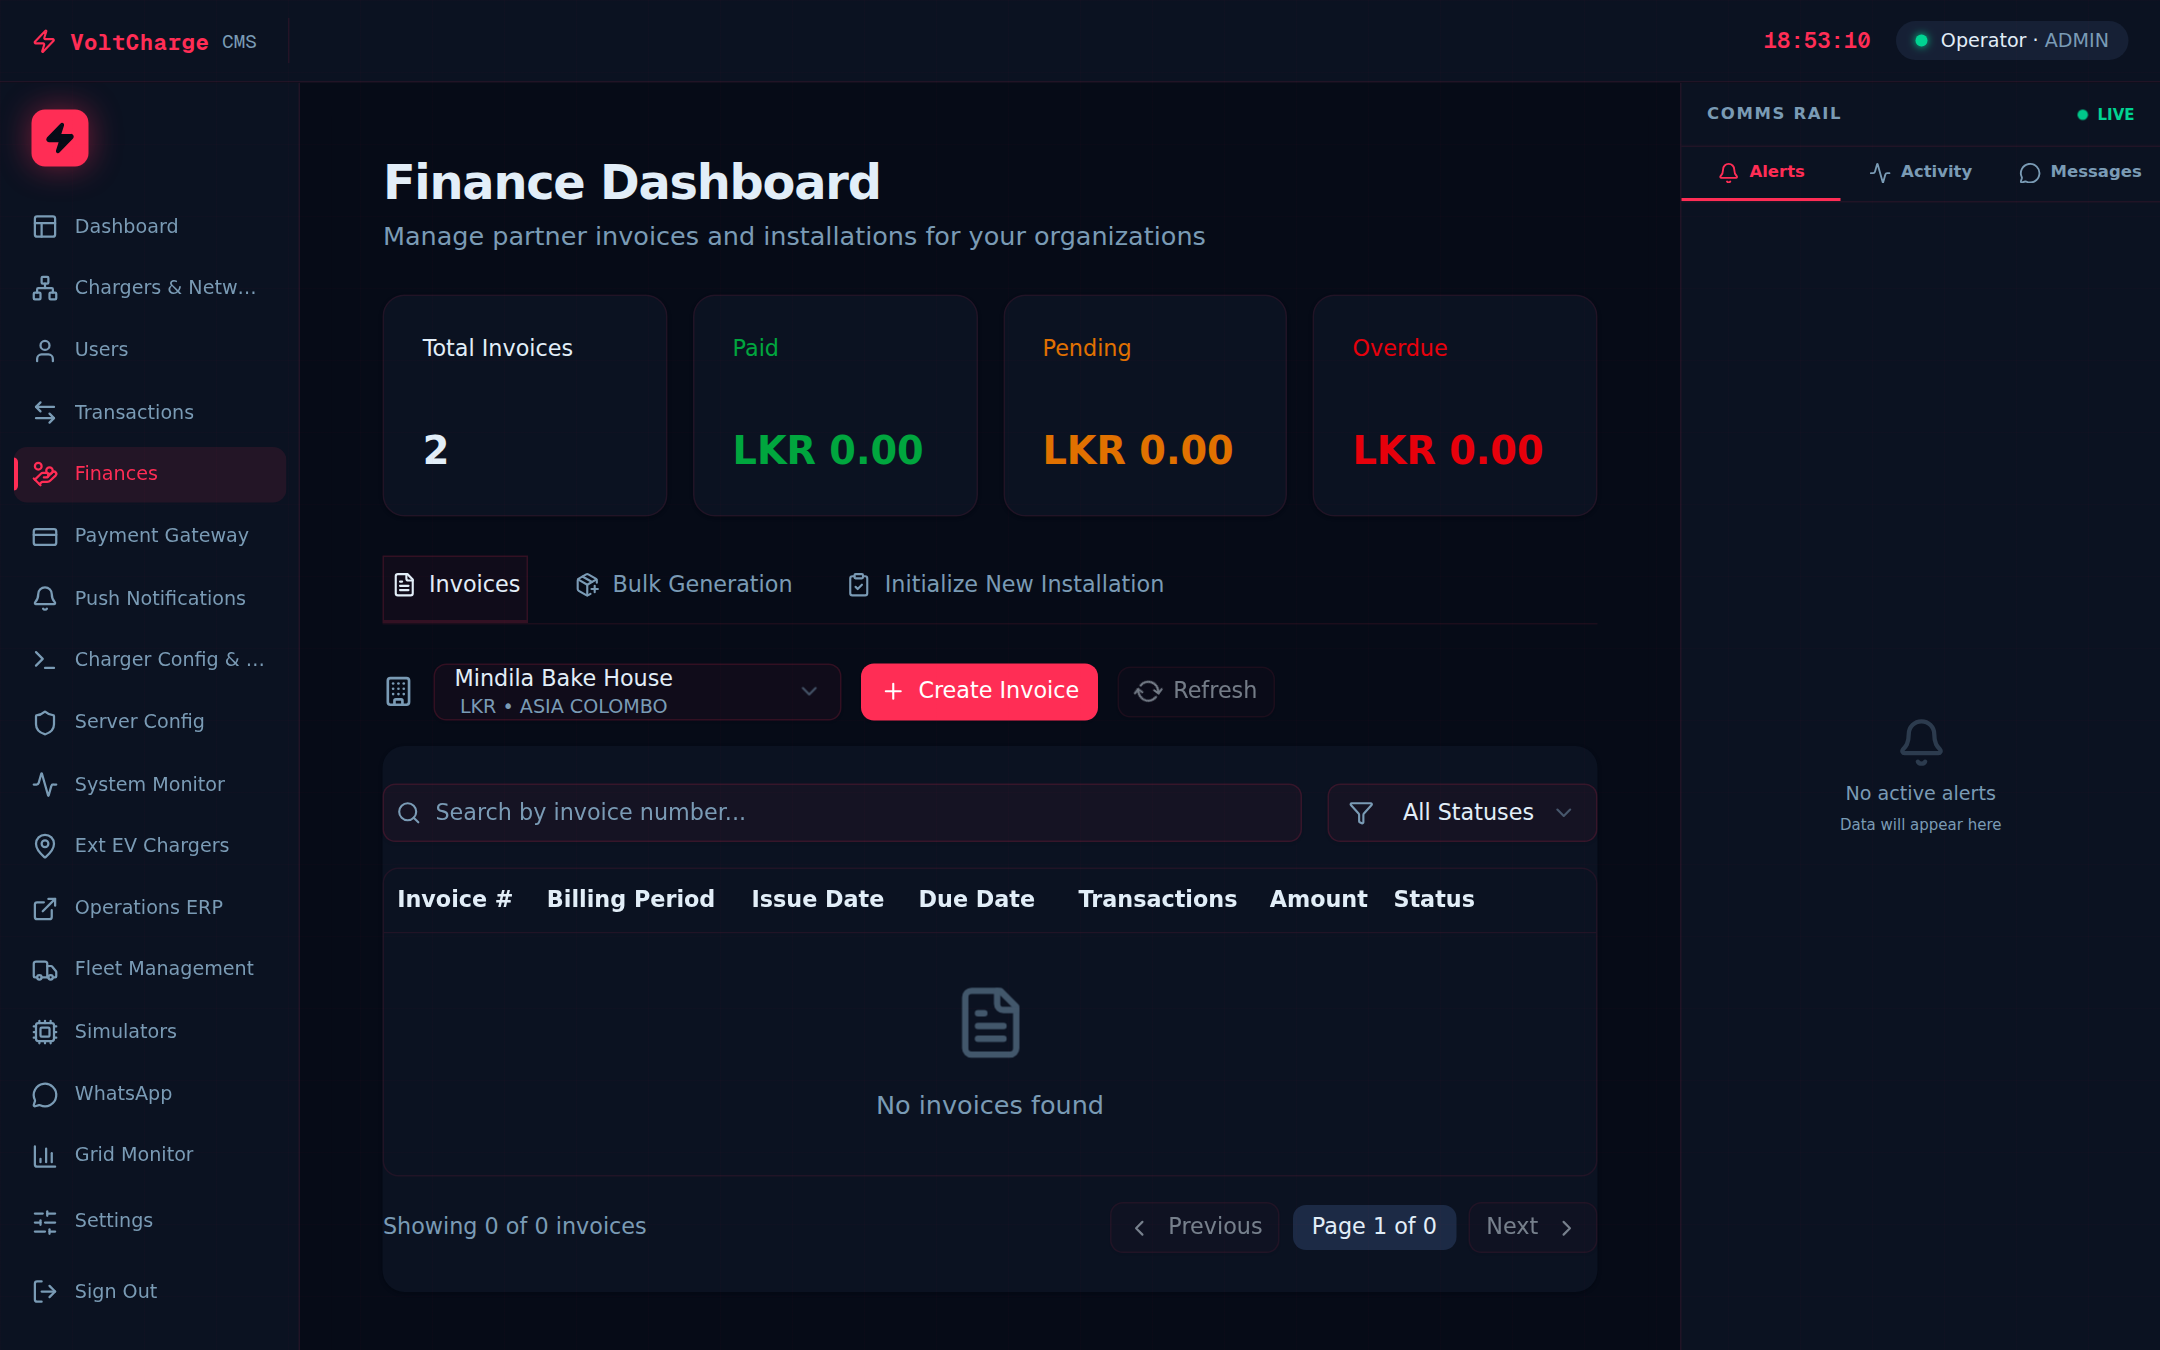Screen dimensions: 2160x1350
Task: Click the invoice number search field
Action: pyautogui.click(x=842, y=812)
